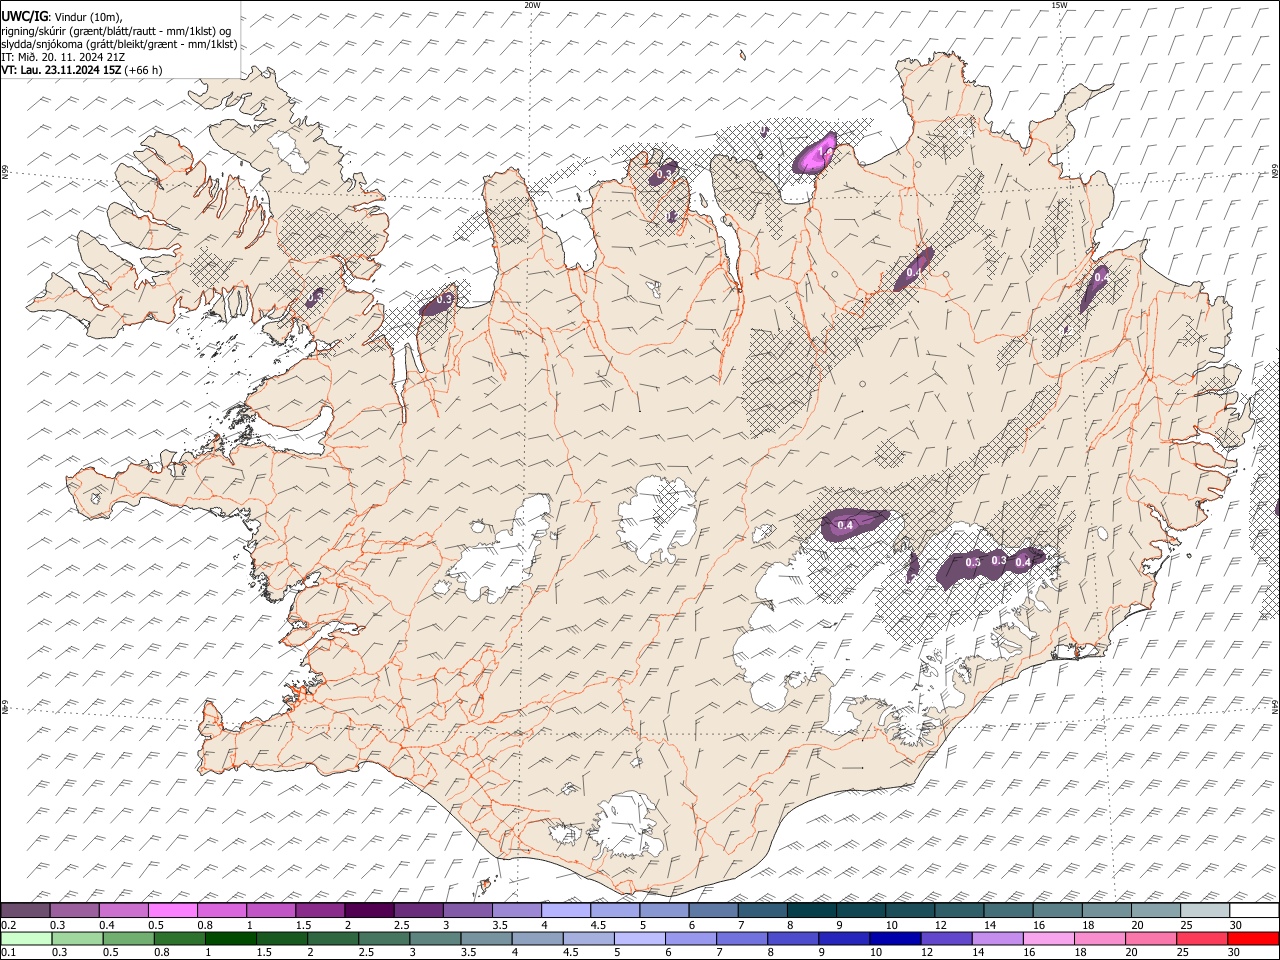Click the lower legend swatch between 3 and 3.5
The height and width of the screenshot is (960, 1280).
tap(435, 938)
